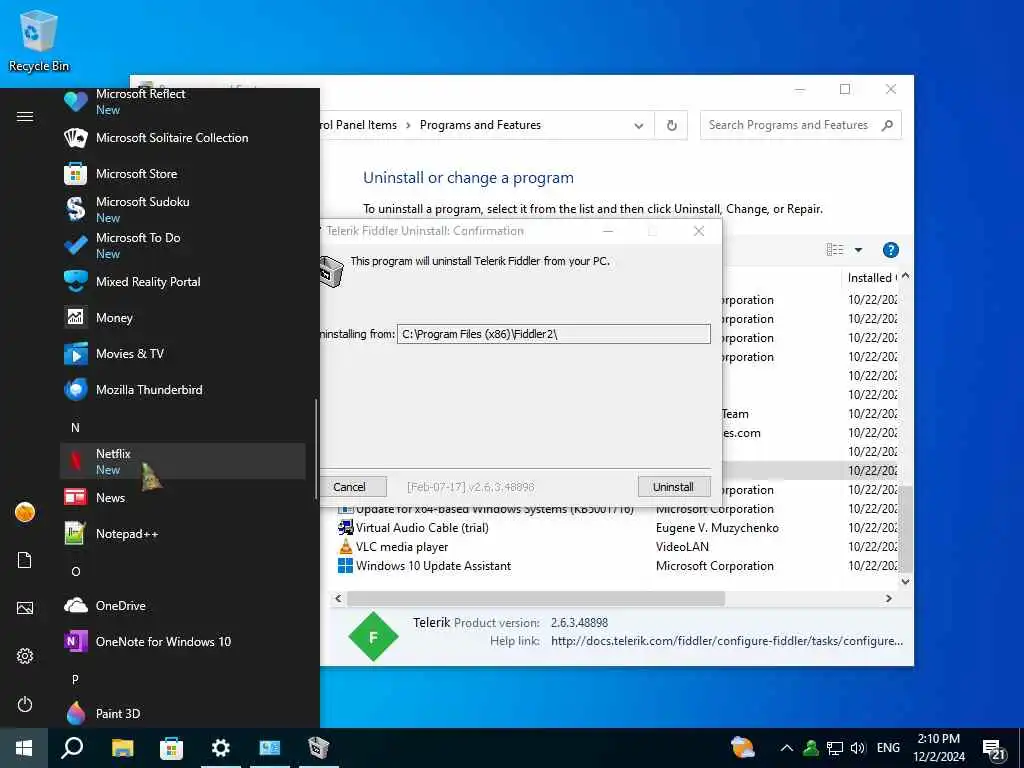Launch OneNote for Windows 10

click(183, 641)
